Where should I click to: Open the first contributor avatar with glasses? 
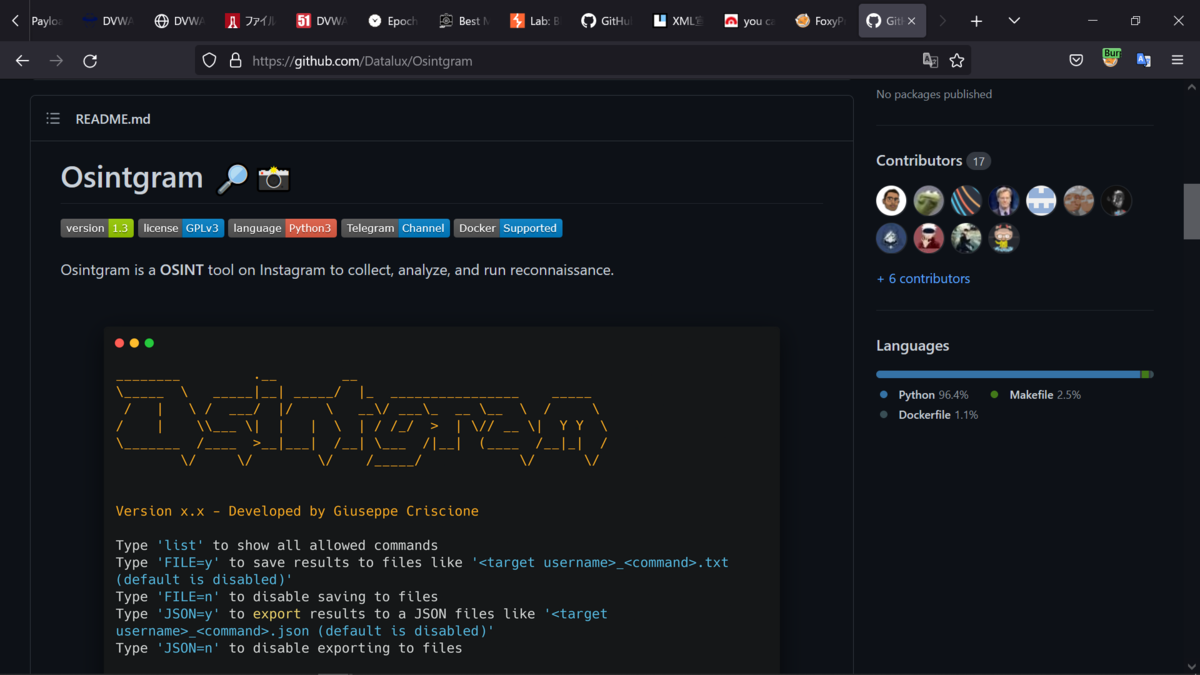[x=891, y=201]
